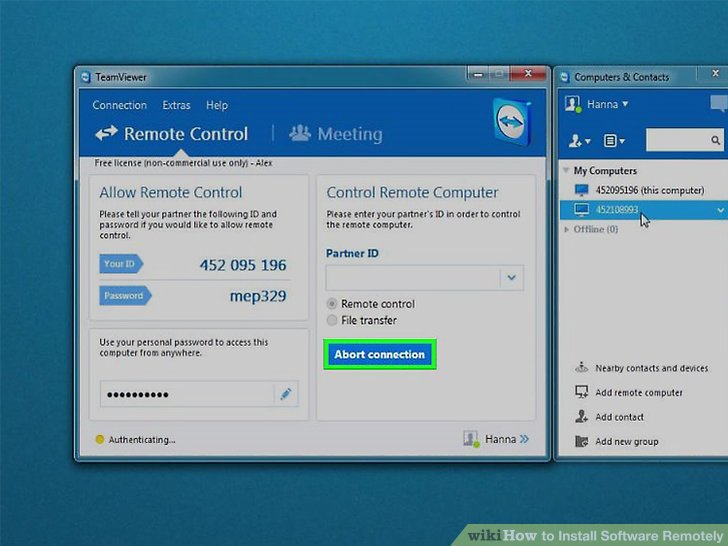Open the Partner ID dropdown arrow
Viewport: 728px width, 546px height.
tap(512, 278)
